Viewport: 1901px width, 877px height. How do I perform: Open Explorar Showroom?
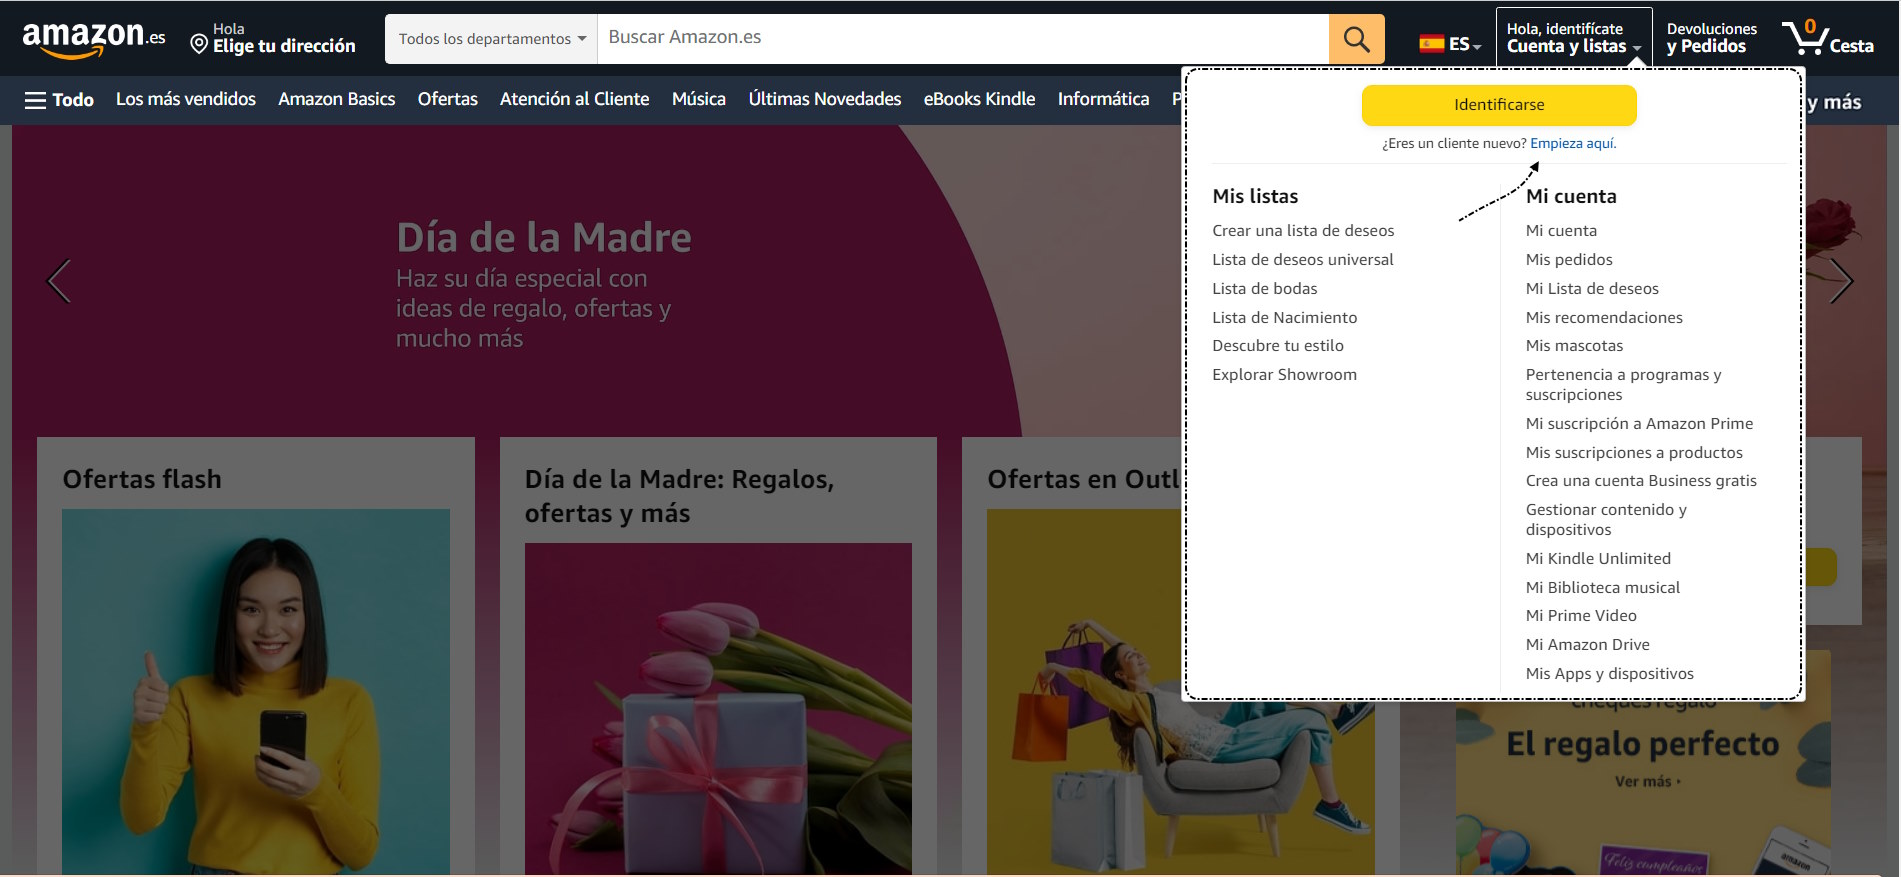pyautogui.click(x=1285, y=375)
